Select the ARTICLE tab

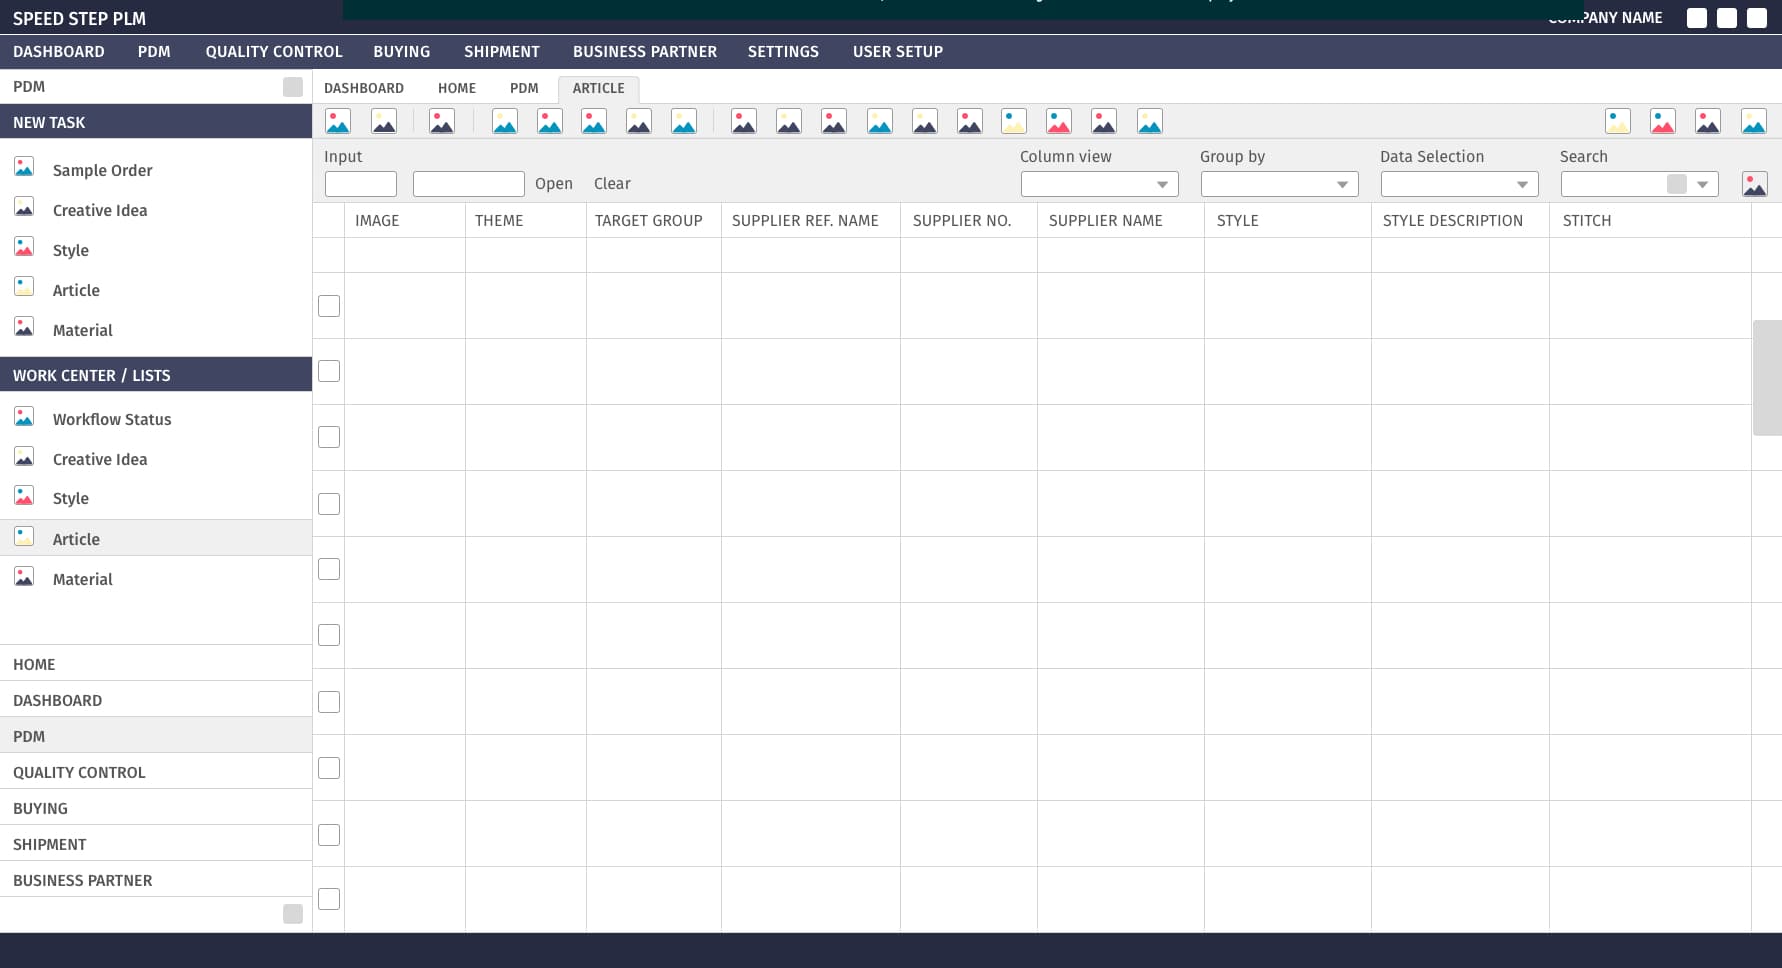[x=598, y=88]
